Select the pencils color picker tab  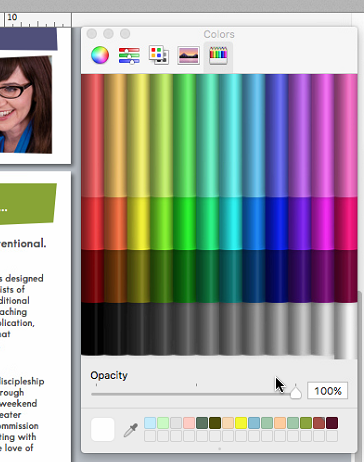pyautogui.click(x=218, y=55)
